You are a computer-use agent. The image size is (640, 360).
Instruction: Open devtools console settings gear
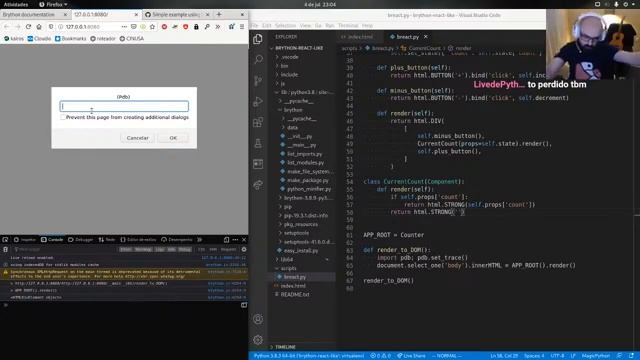(x=244, y=249)
